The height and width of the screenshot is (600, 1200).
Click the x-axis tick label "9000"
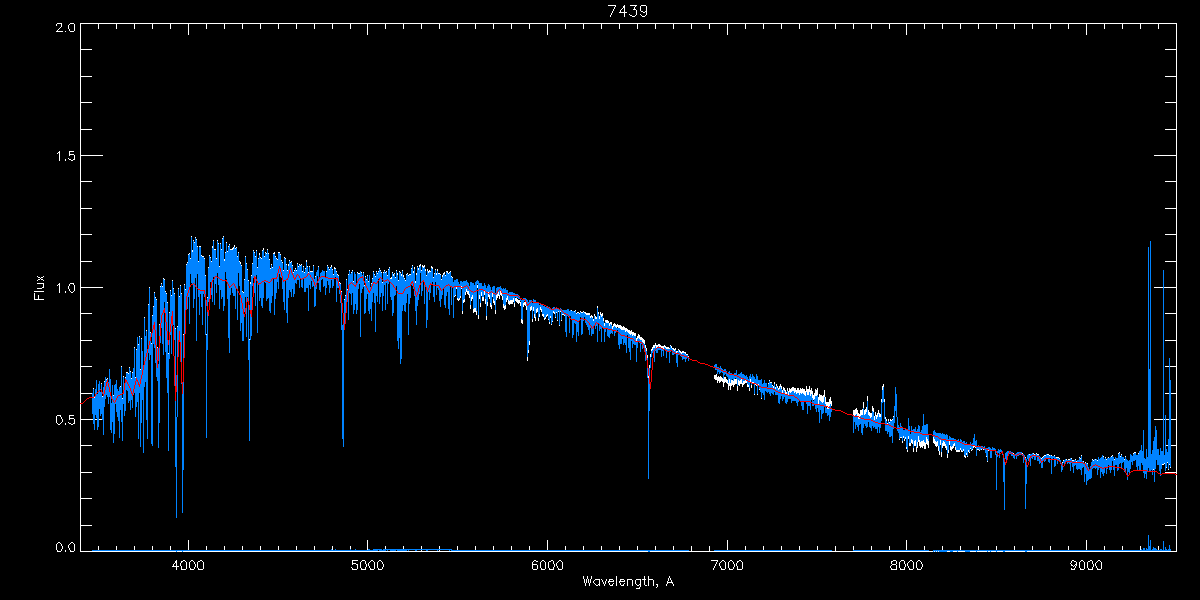click(1087, 565)
